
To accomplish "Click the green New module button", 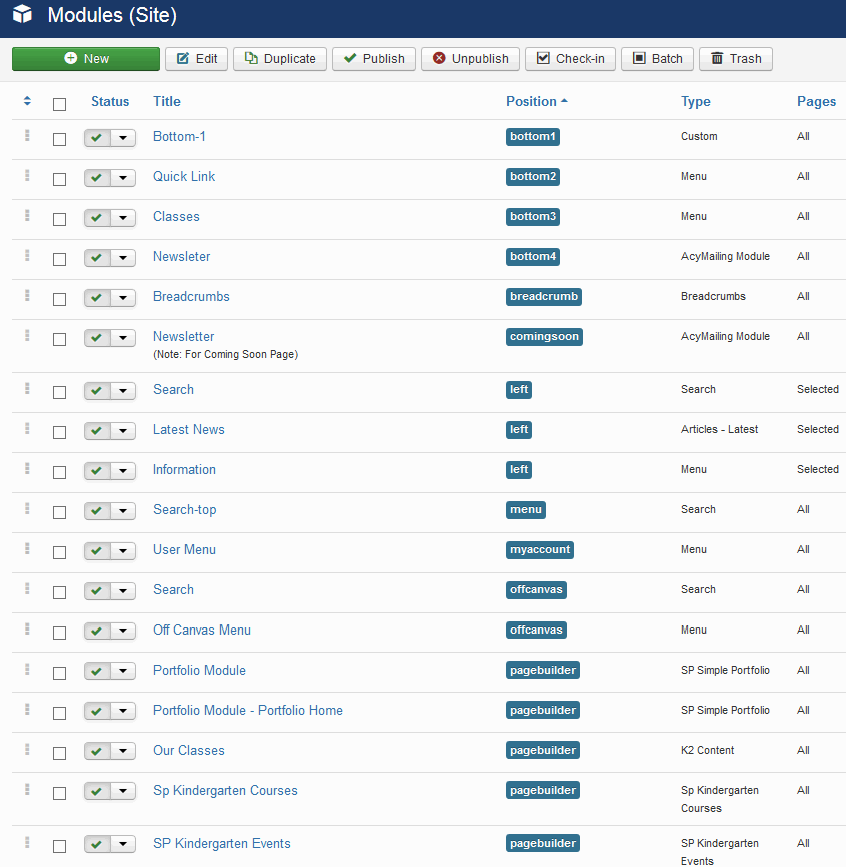I will [x=86, y=59].
